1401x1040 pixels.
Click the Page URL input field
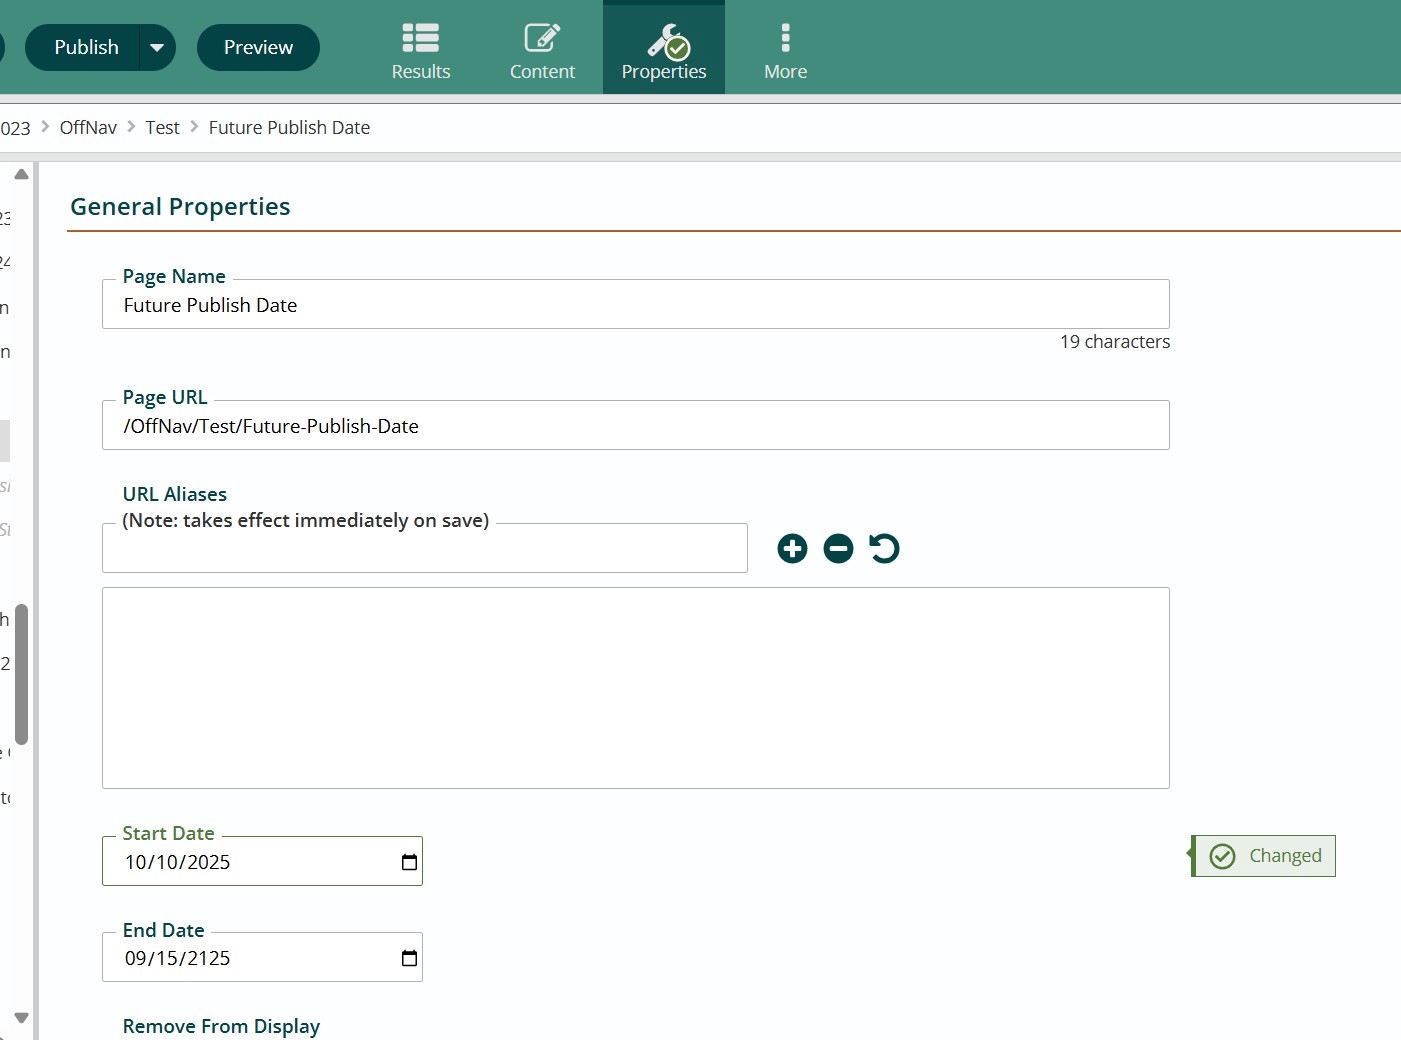pos(636,425)
